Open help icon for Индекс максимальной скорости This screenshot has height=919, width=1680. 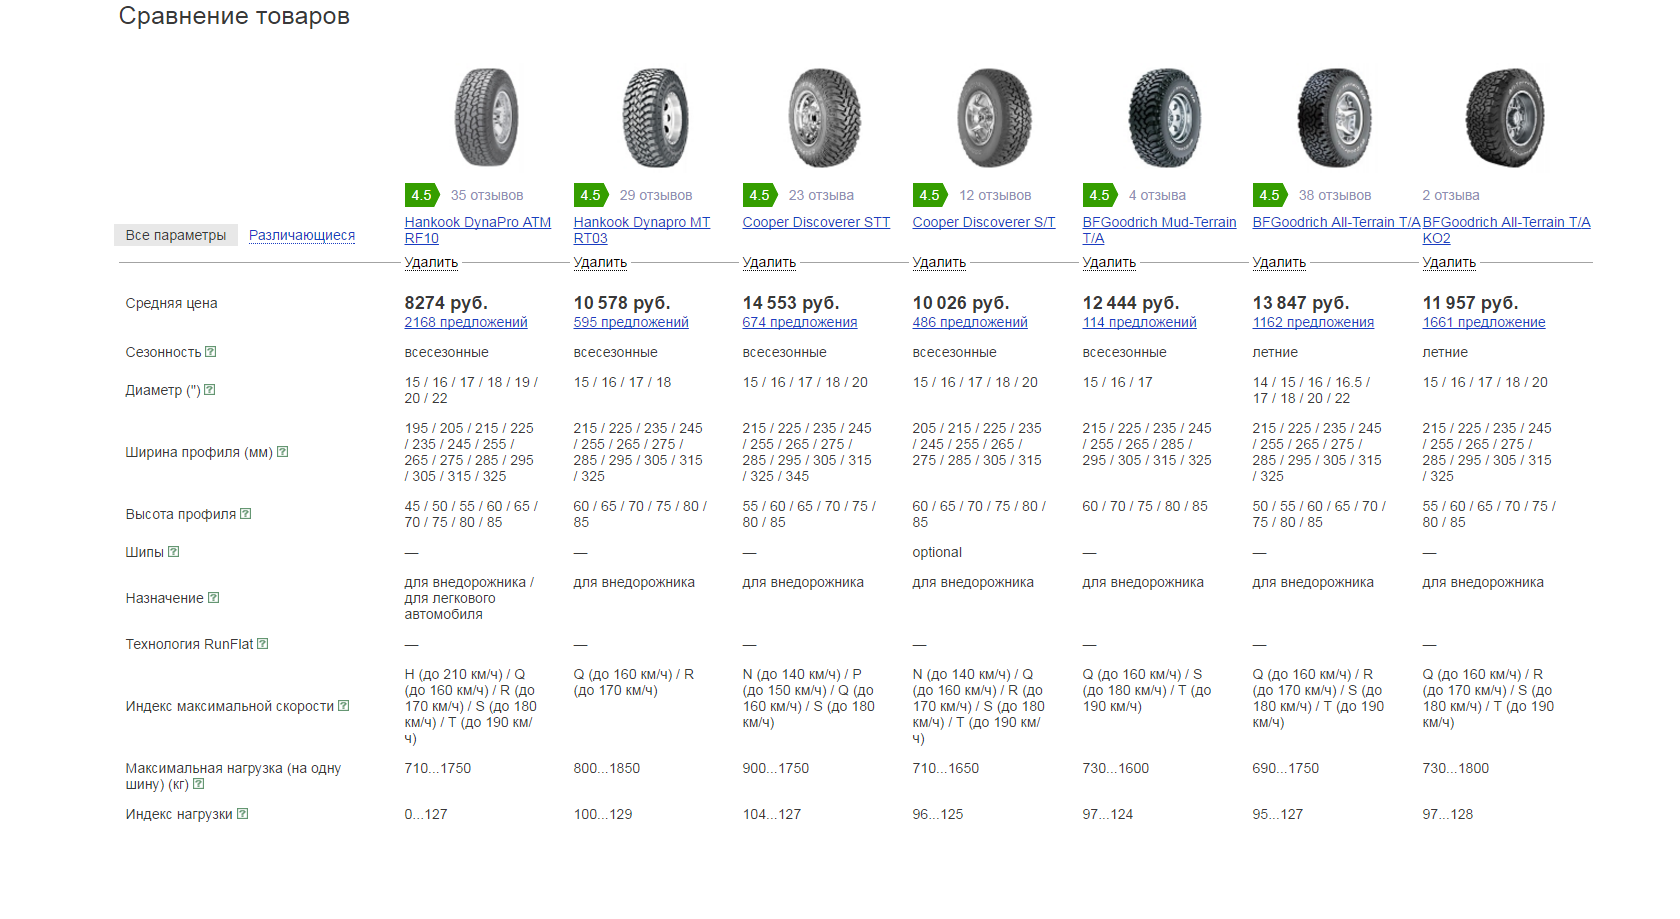[x=344, y=706]
